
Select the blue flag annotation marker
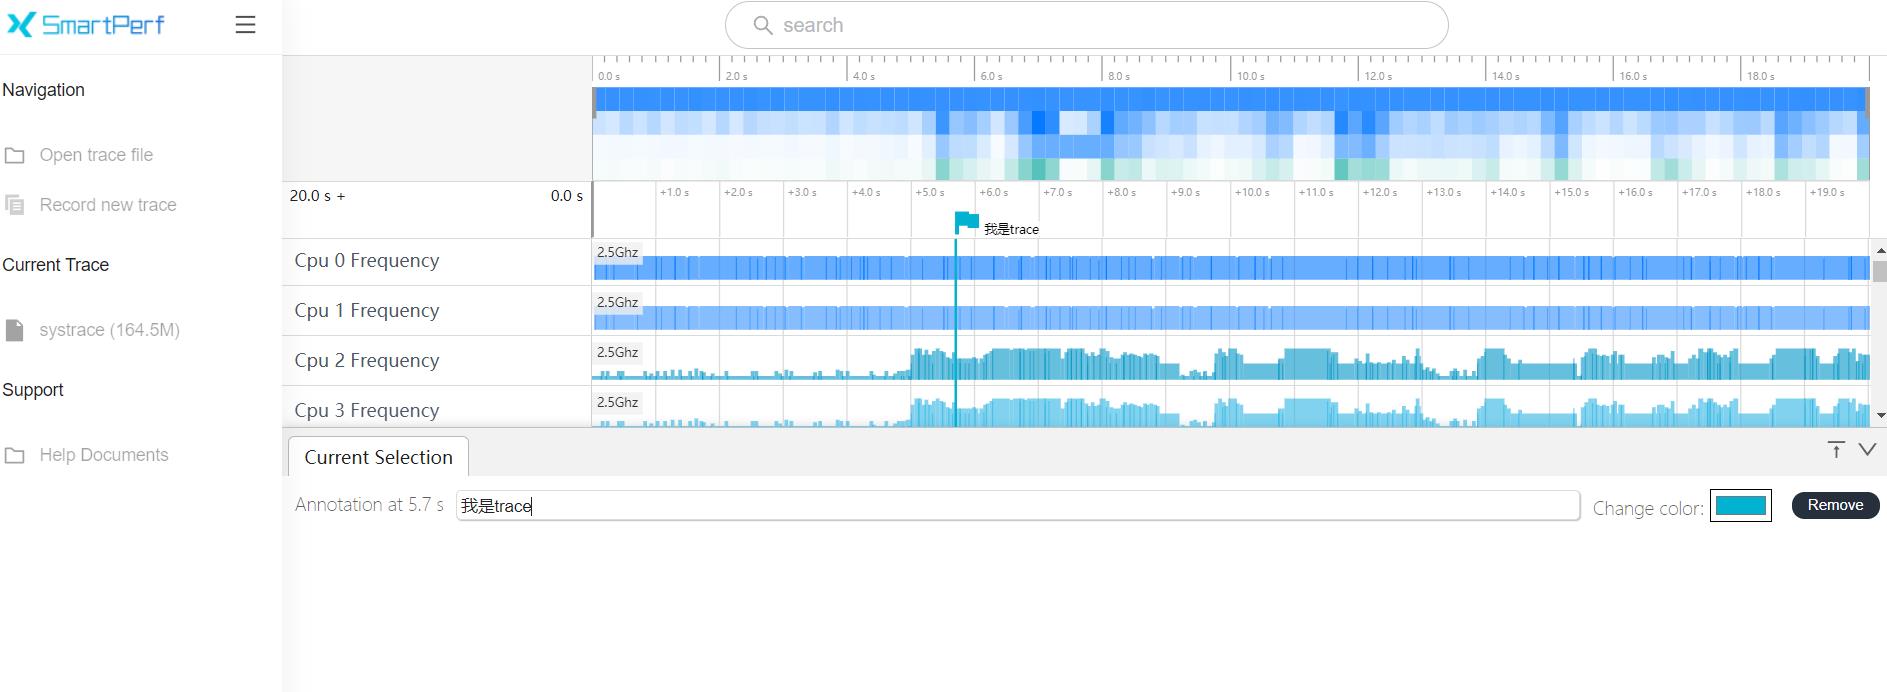(966, 222)
